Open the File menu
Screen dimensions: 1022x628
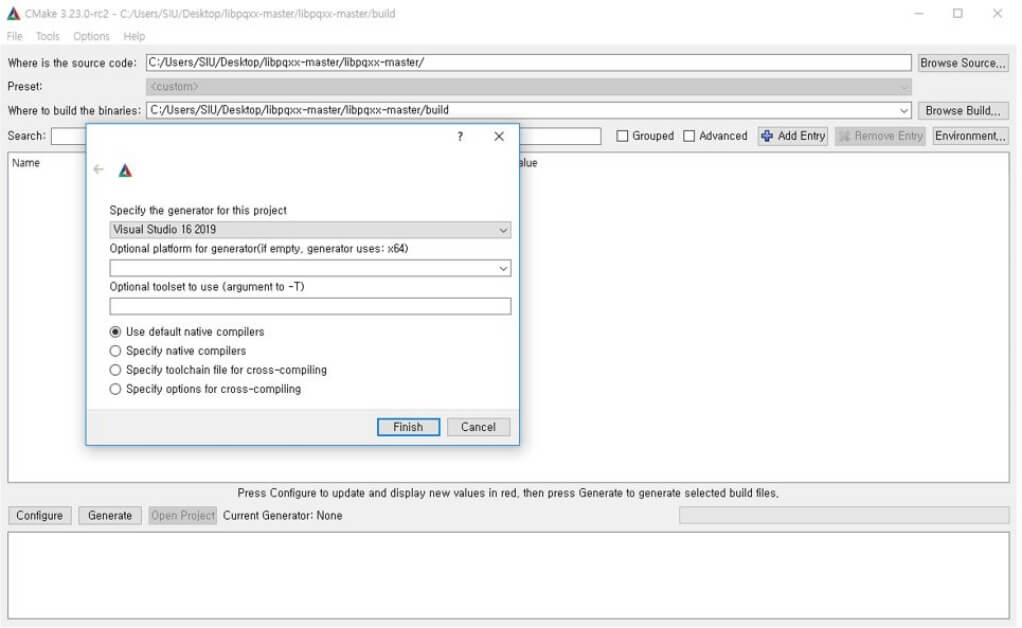click(14, 36)
